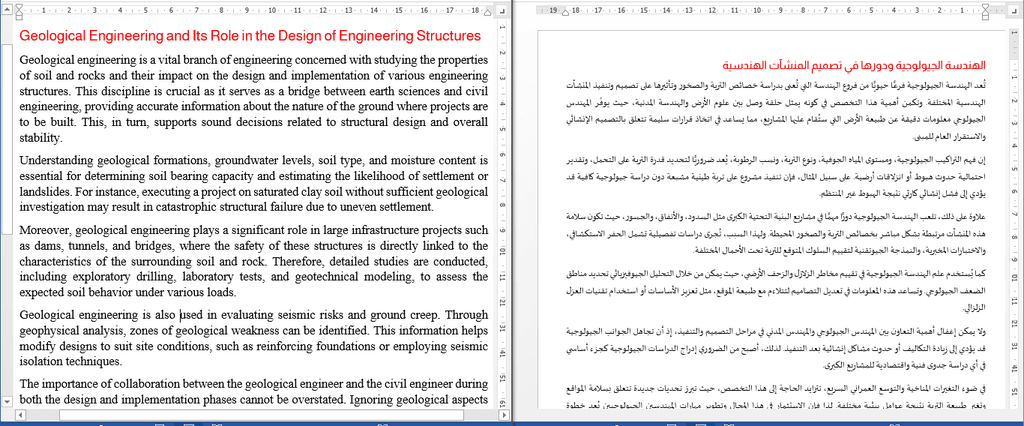Screen dimensions: 1024x426
Task: Click the phrase "The importance of collaboration"
Action: coord(99,383)
